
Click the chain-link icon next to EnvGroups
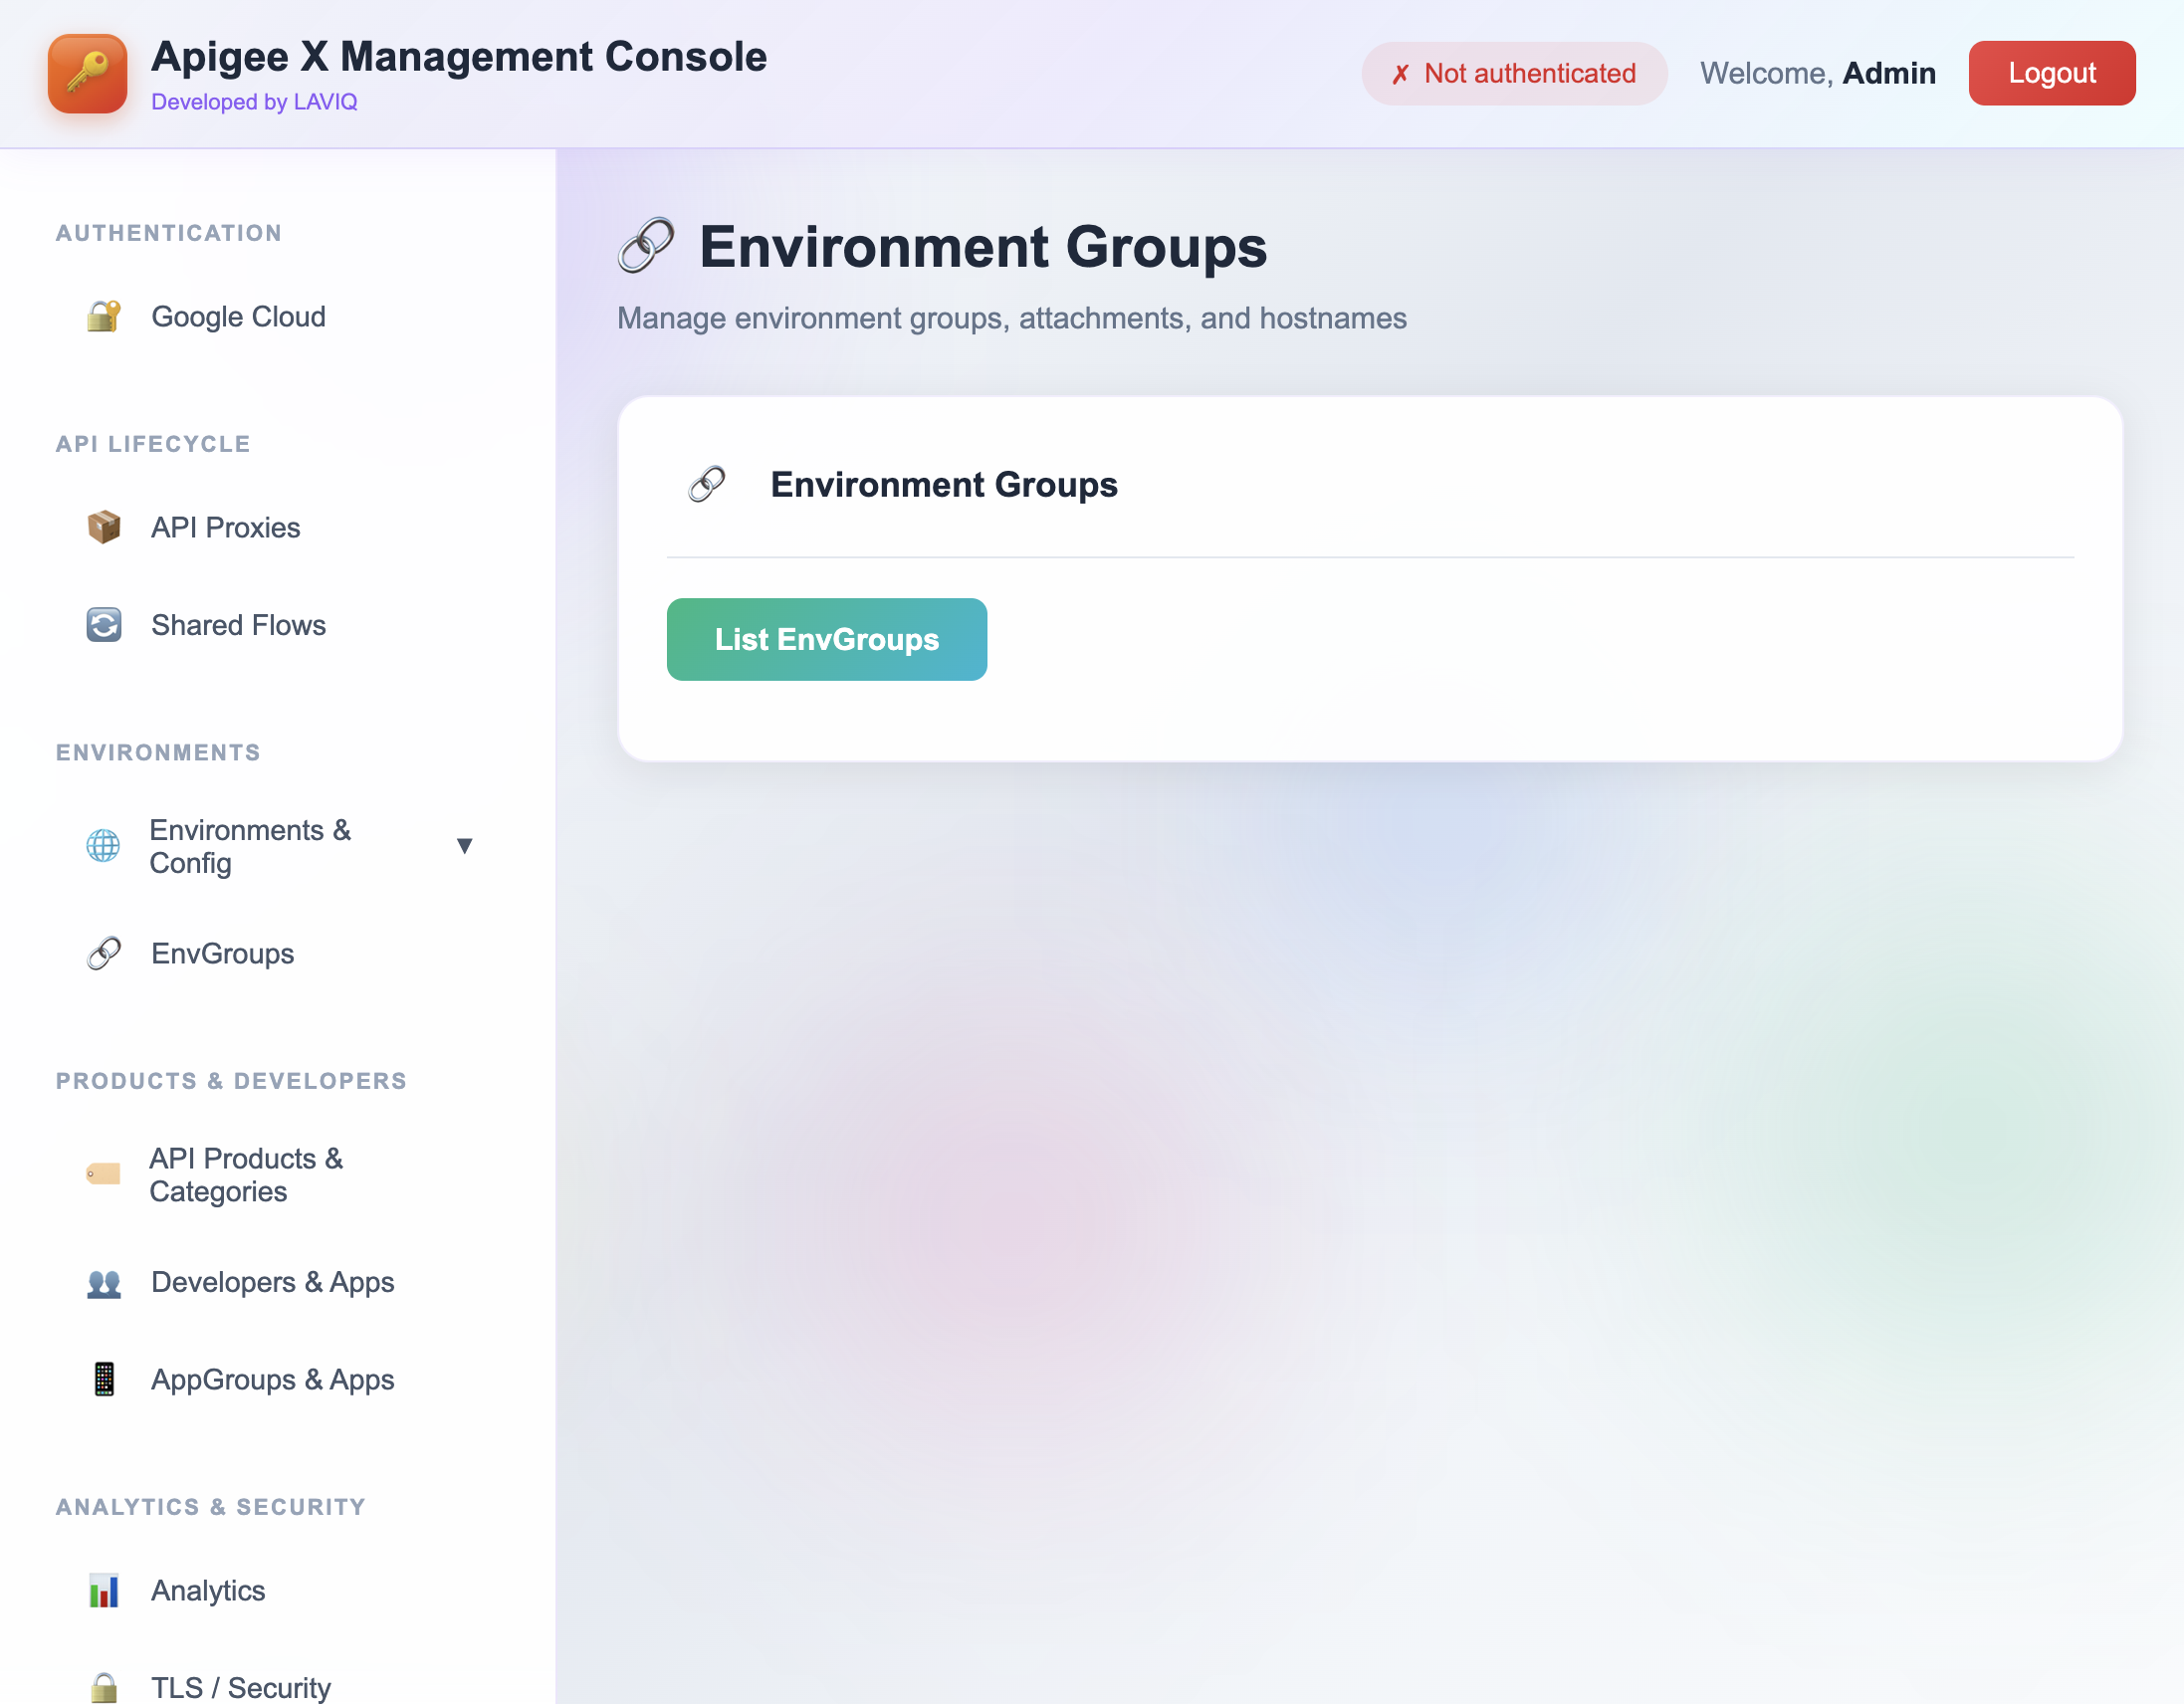(x=103, y=953)
